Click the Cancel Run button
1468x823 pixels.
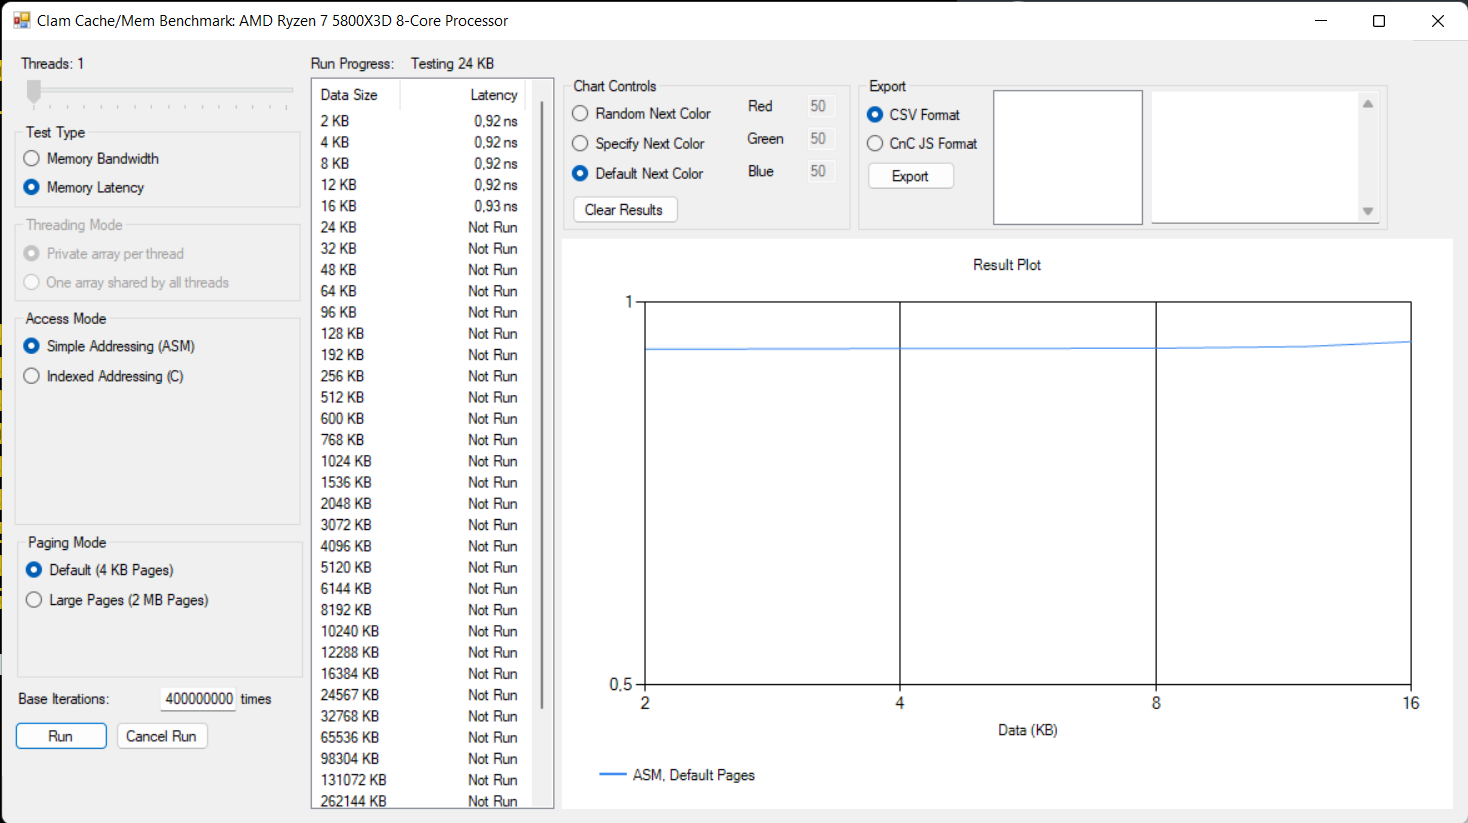tap(162, 736)
